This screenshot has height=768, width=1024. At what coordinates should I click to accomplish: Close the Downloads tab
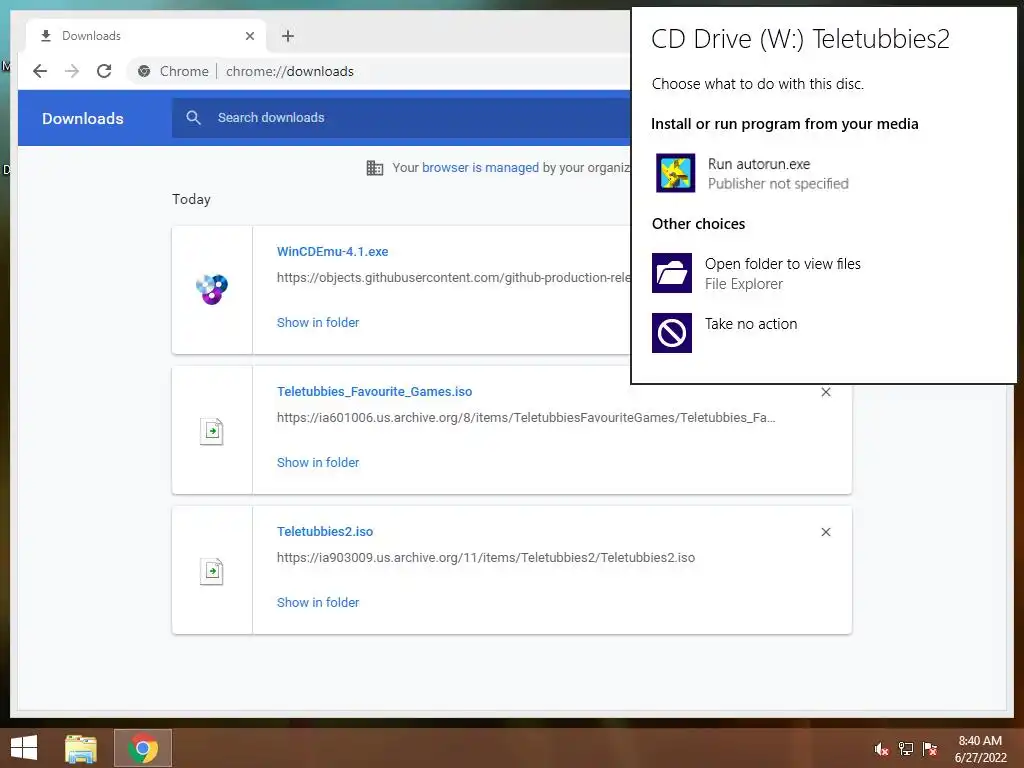(x=249, y=36)
